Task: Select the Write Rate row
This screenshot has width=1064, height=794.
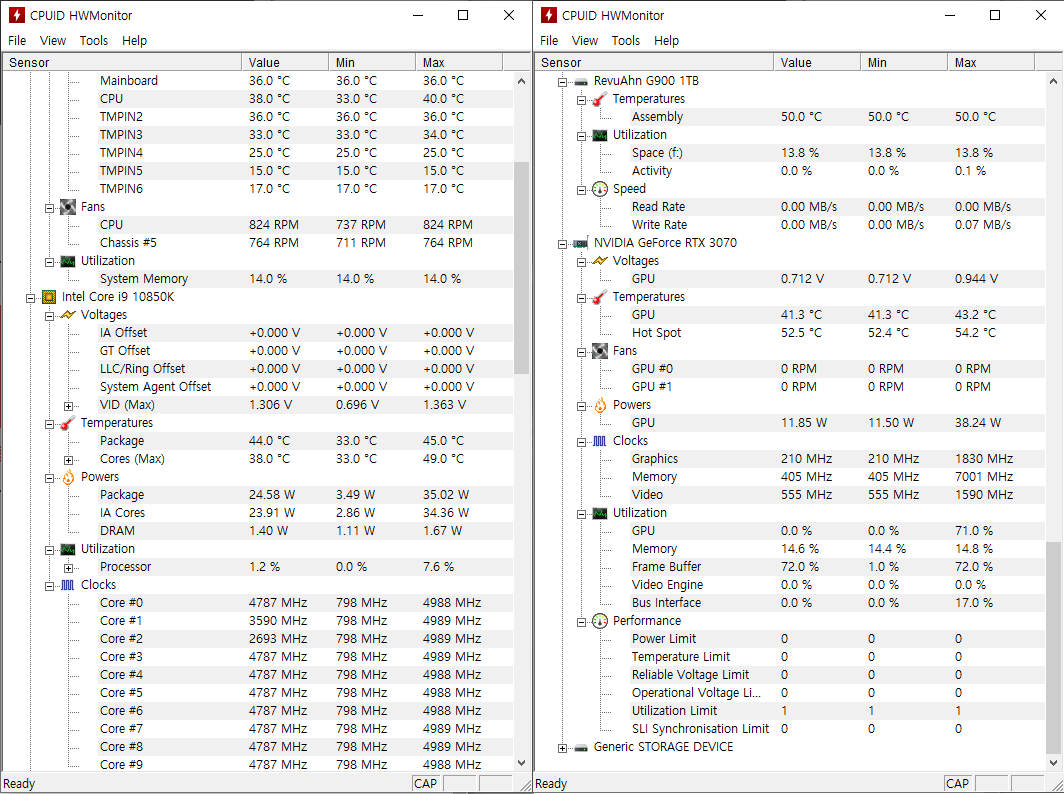Action: [x=837, y=225]
